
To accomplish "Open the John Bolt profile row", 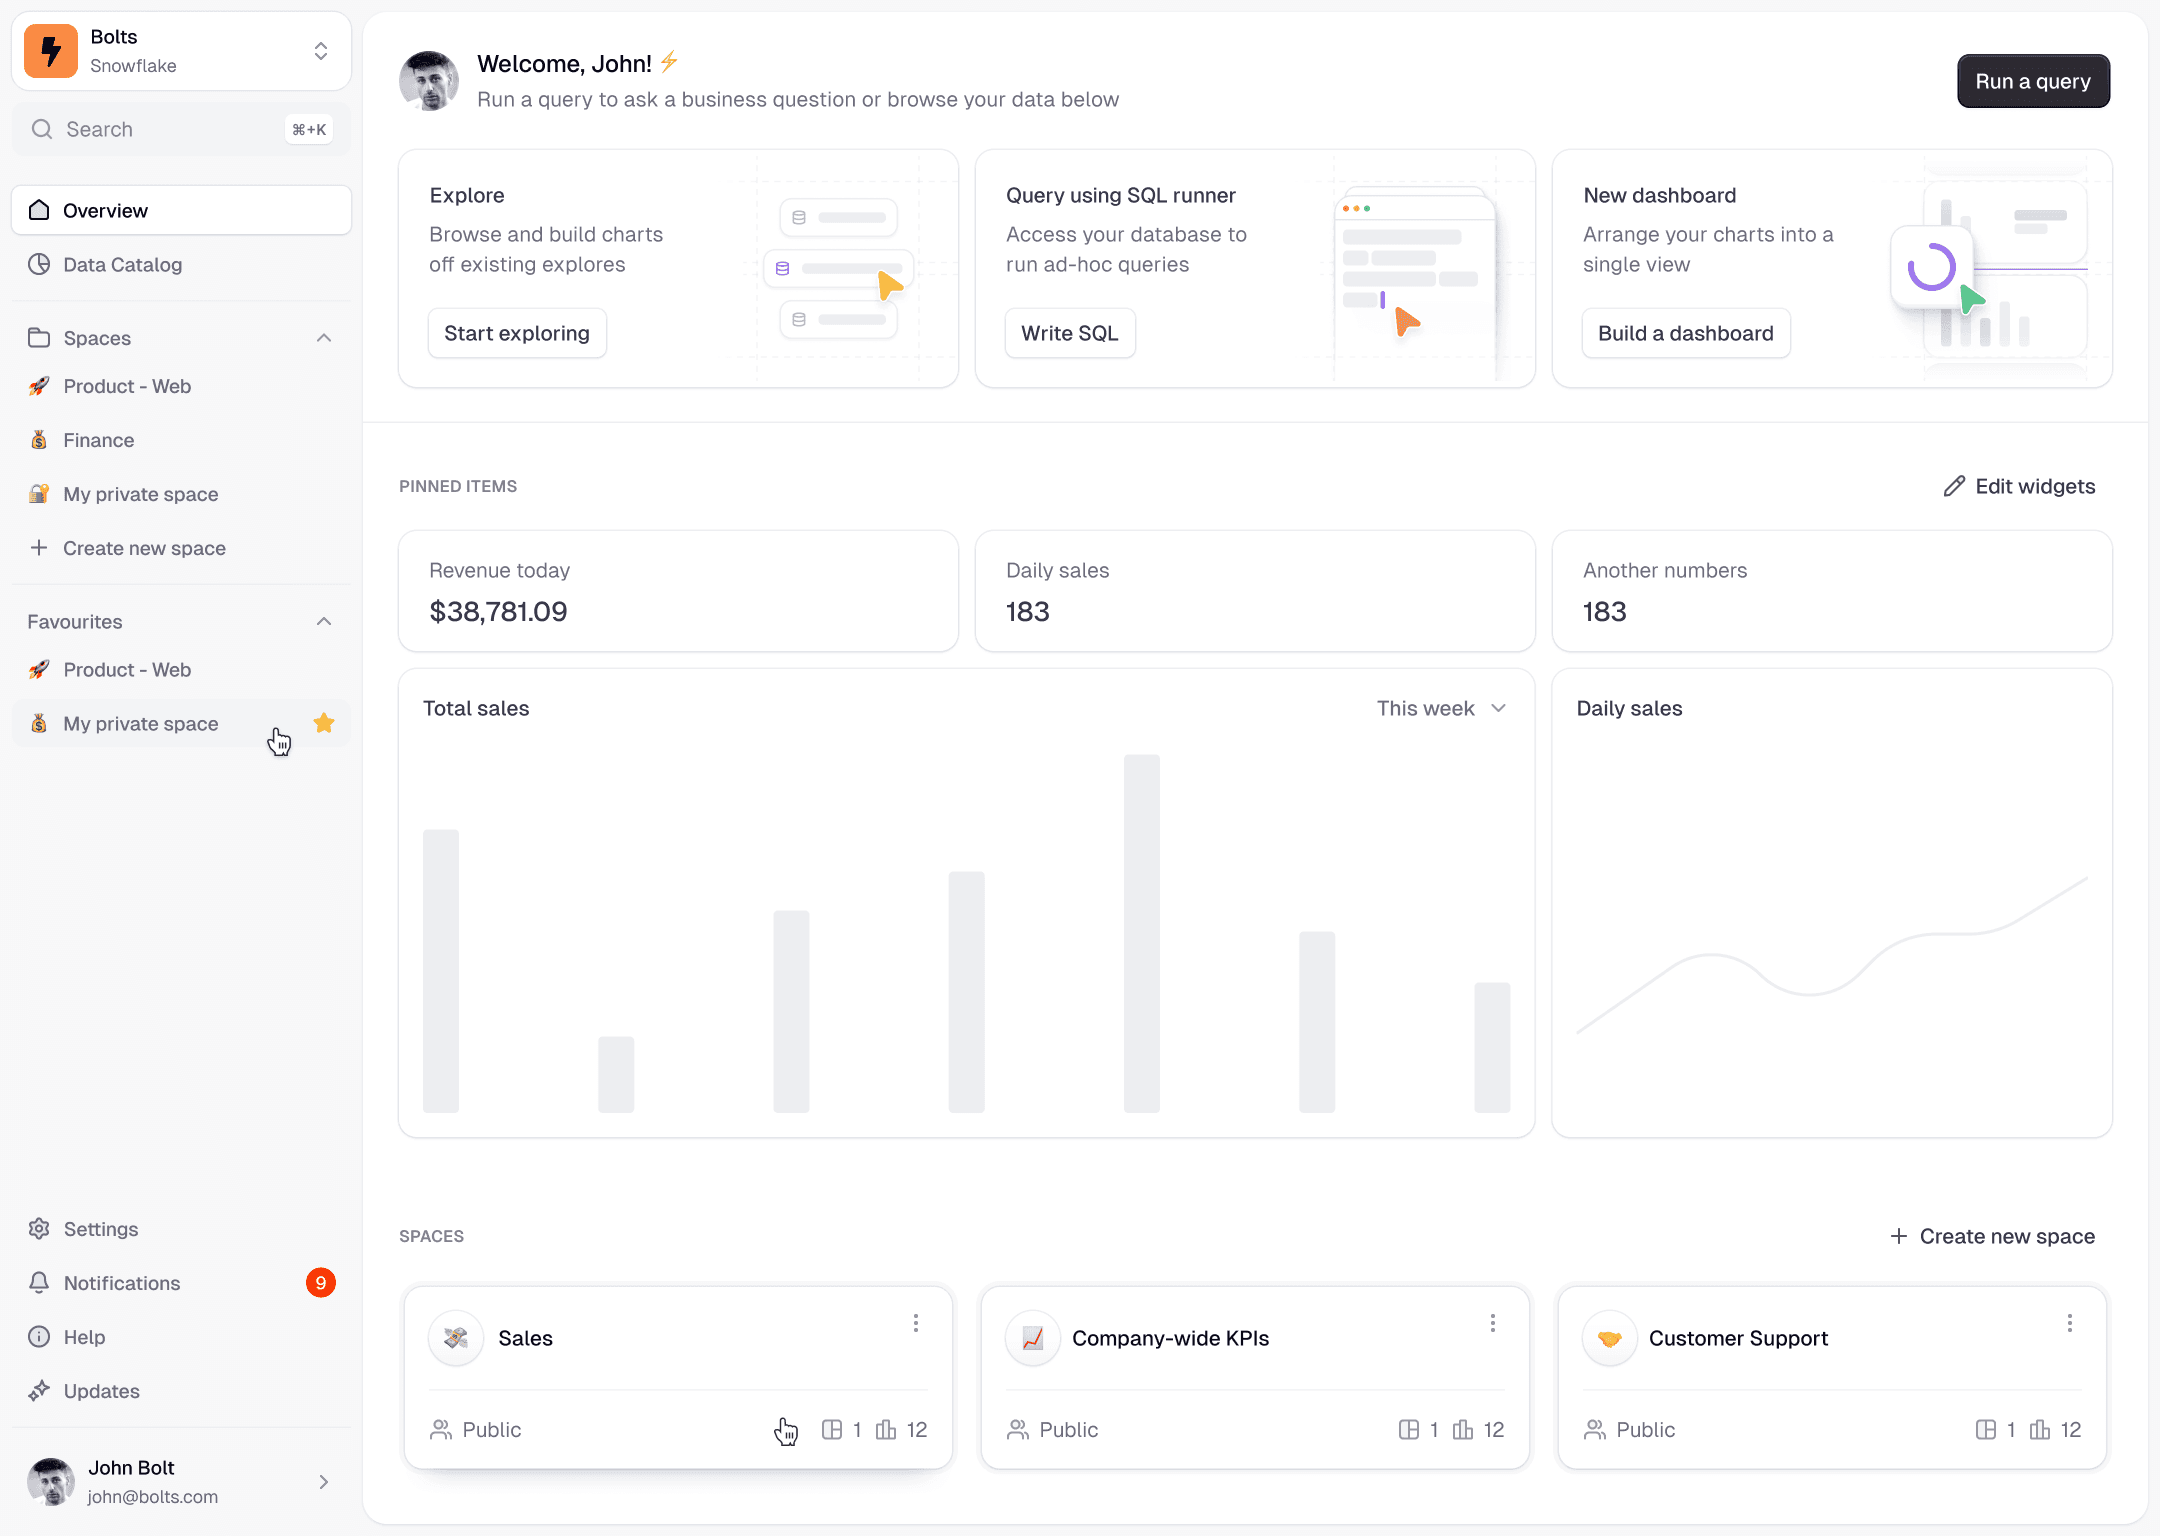I will 181,1481.
